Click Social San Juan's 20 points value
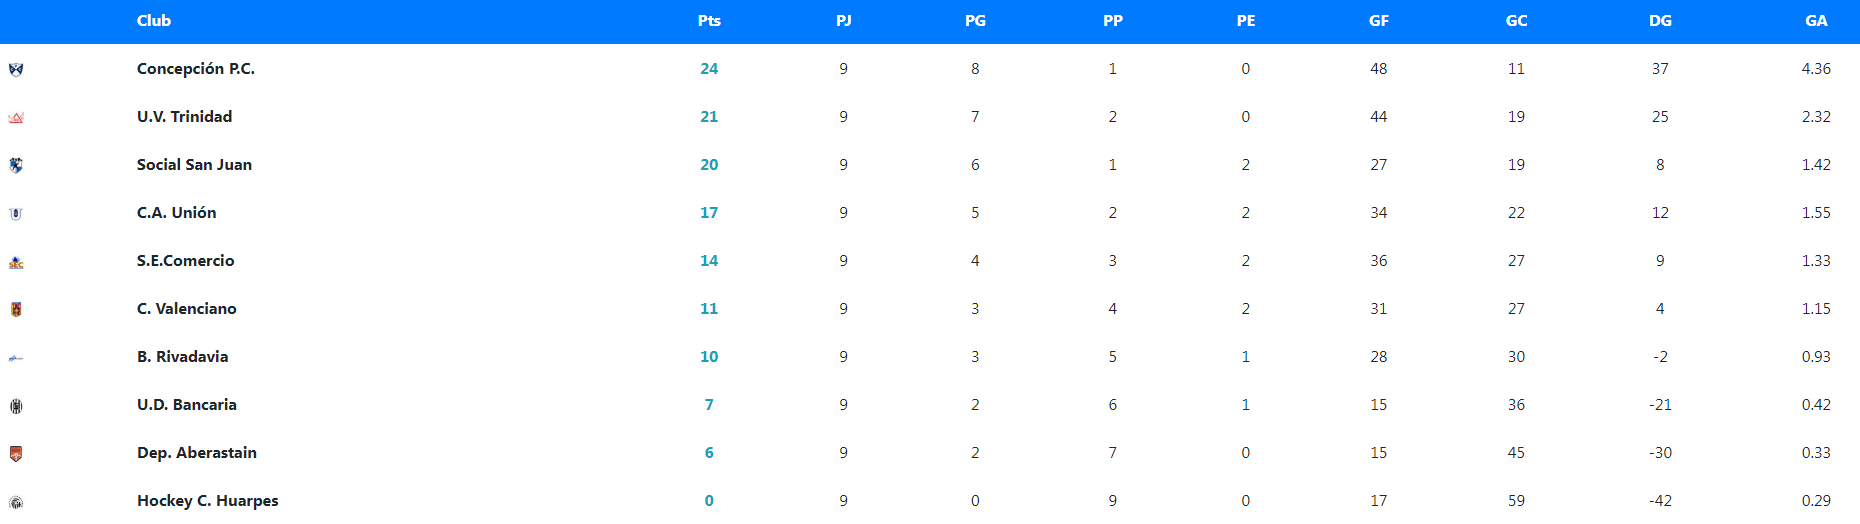Viewport: 1860px width, 524px height. [709, 165]
